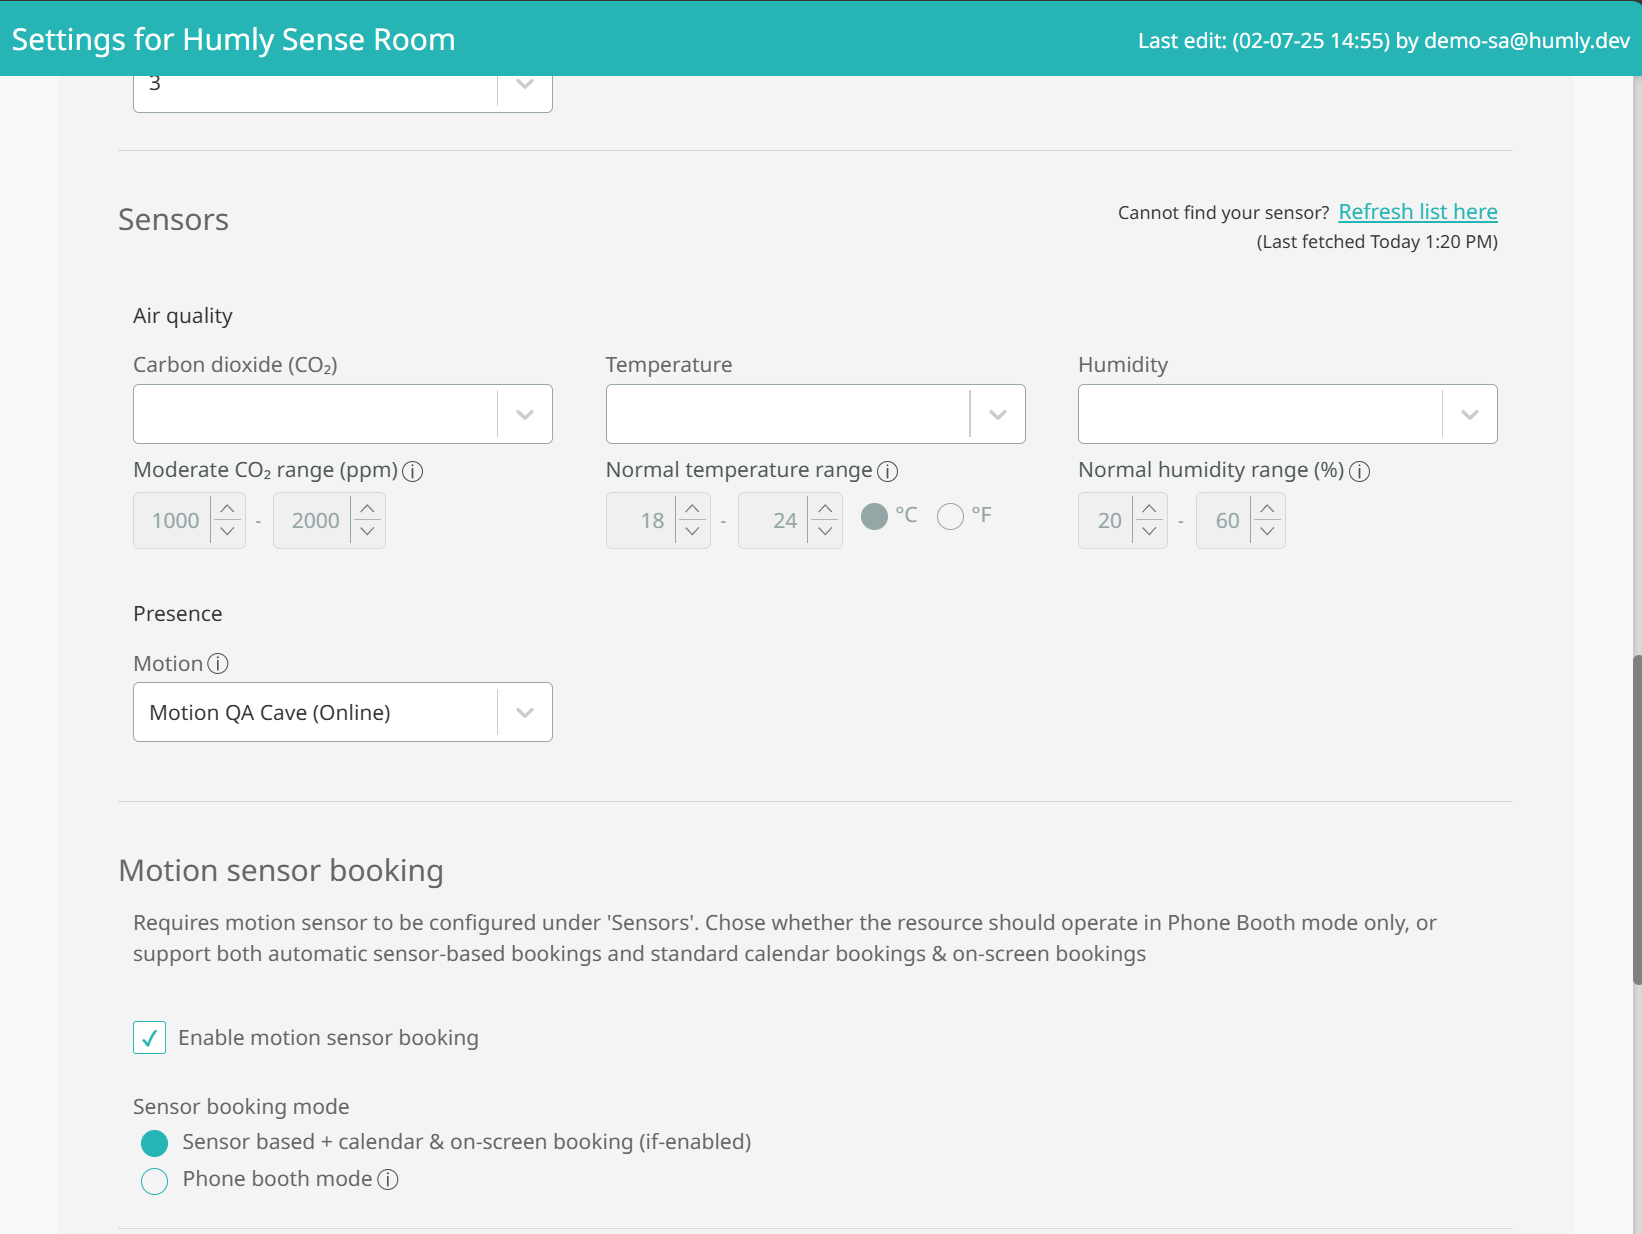
Task: Open the Humidity sensor dropdown
Action: pos(1469,413)
